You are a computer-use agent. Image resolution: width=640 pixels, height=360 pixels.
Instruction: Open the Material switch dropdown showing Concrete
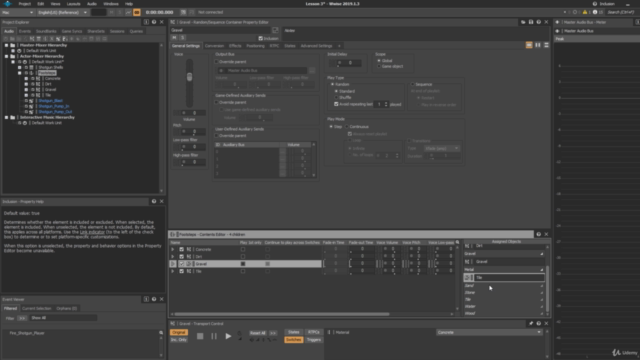(x=489, y=332)
